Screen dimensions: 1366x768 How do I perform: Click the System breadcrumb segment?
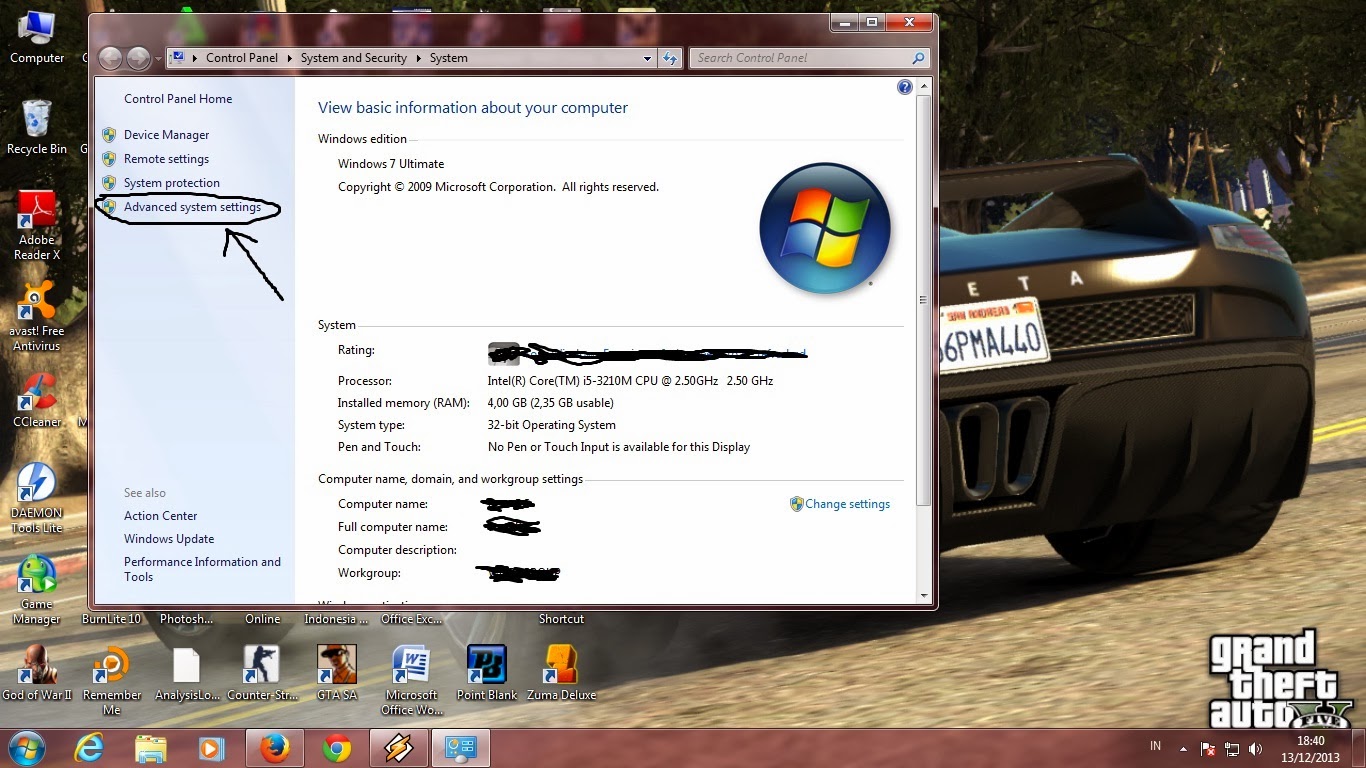[449, 58]
